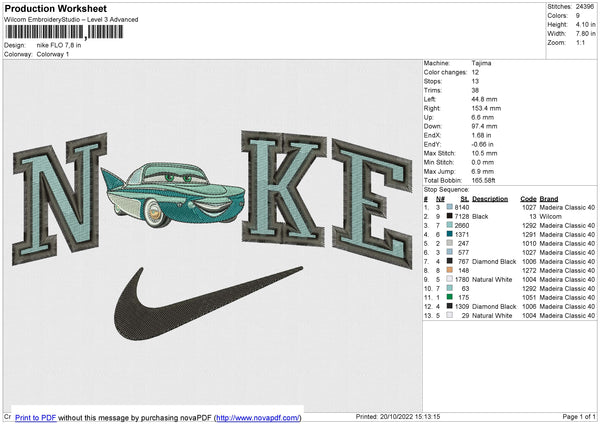Click the stop 13 Natural White swatch

[x=449, y=315]
